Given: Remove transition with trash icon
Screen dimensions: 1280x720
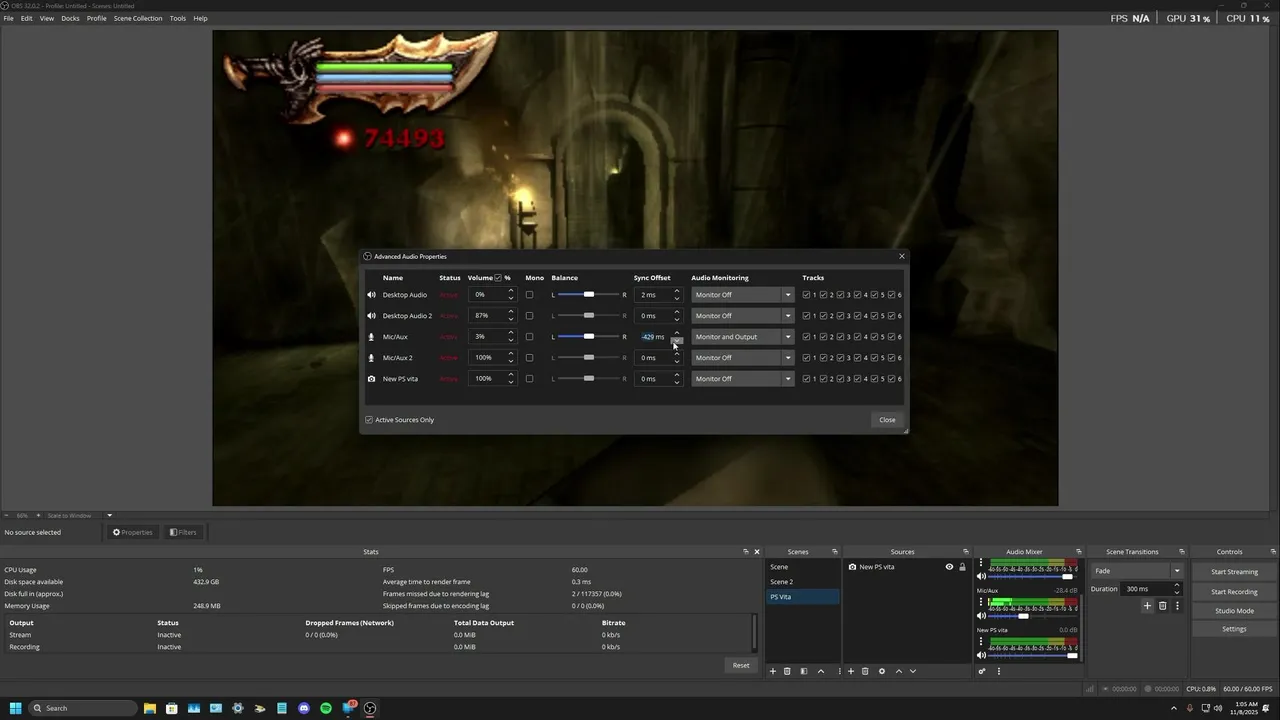Looking at the screenshot, I should (1163, 606).
